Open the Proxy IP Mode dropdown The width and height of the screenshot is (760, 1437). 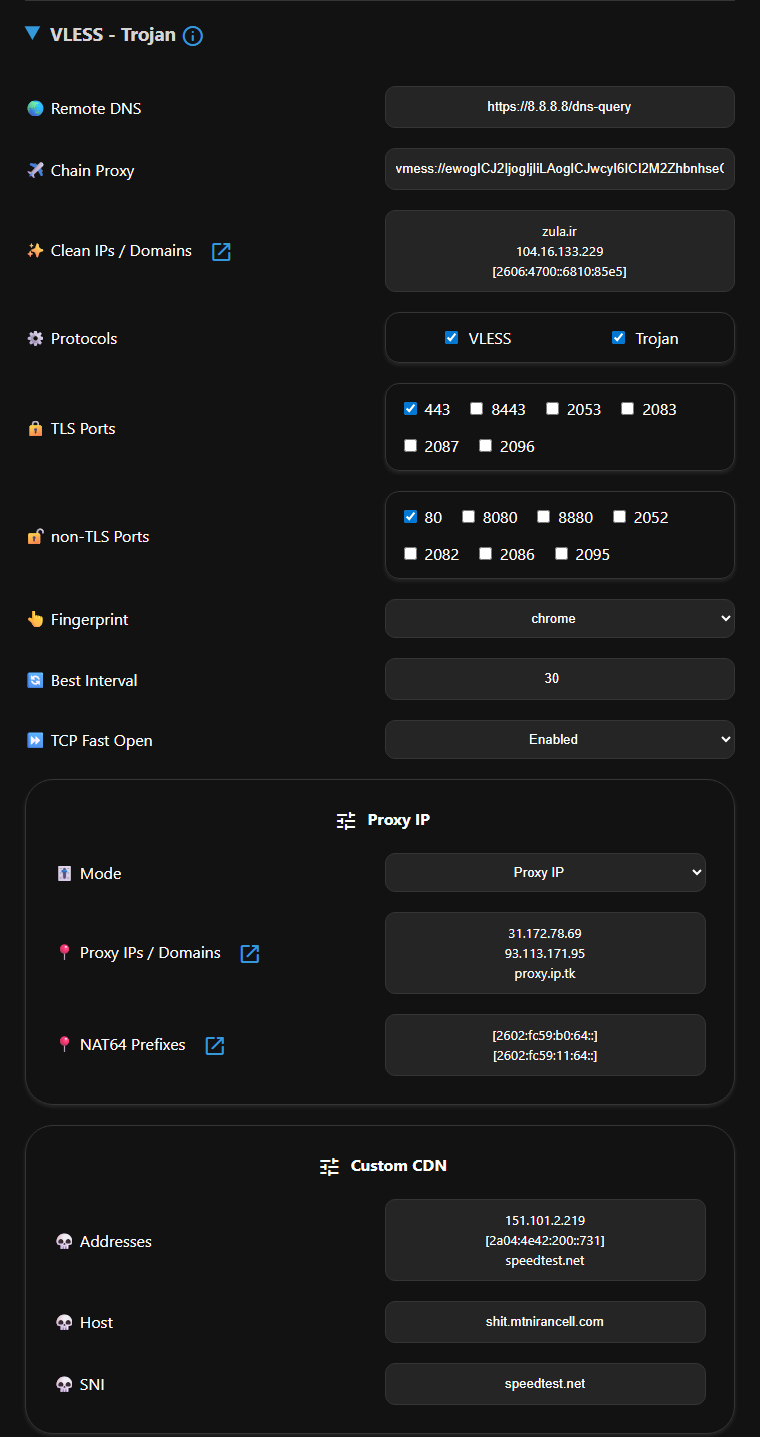pyautogui.click(x=544, y=872)
